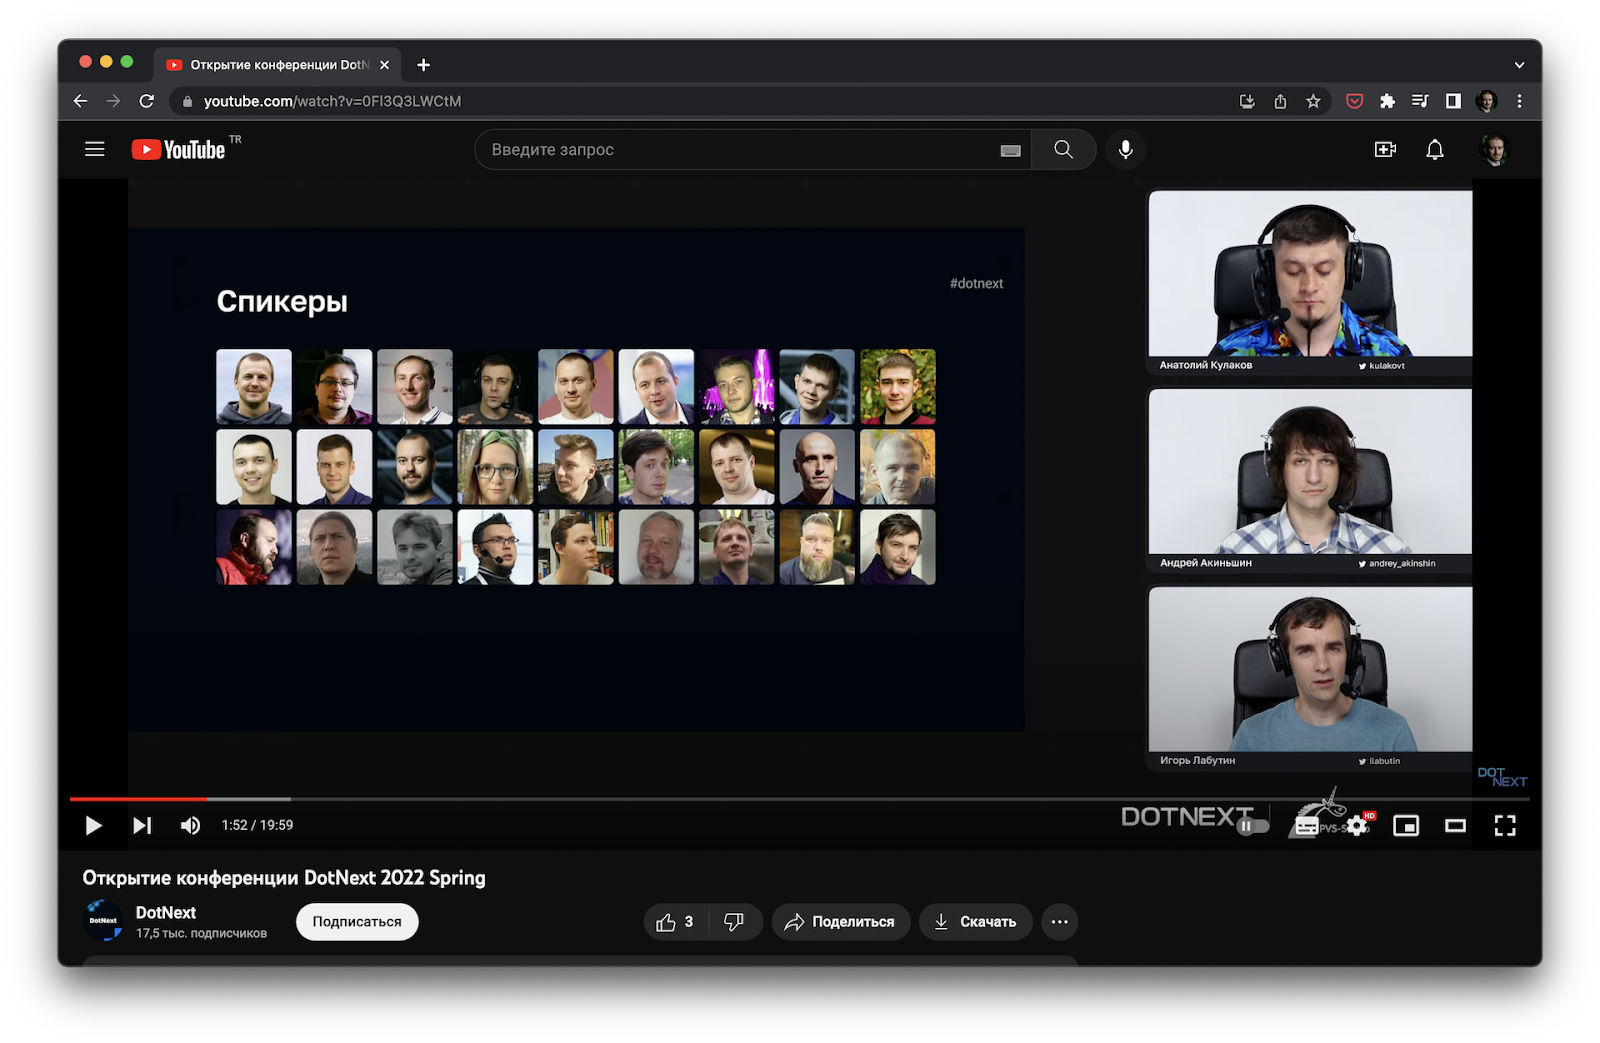Enable miniplayer mode
1600x1043 pixels.
click(1406, 826)
